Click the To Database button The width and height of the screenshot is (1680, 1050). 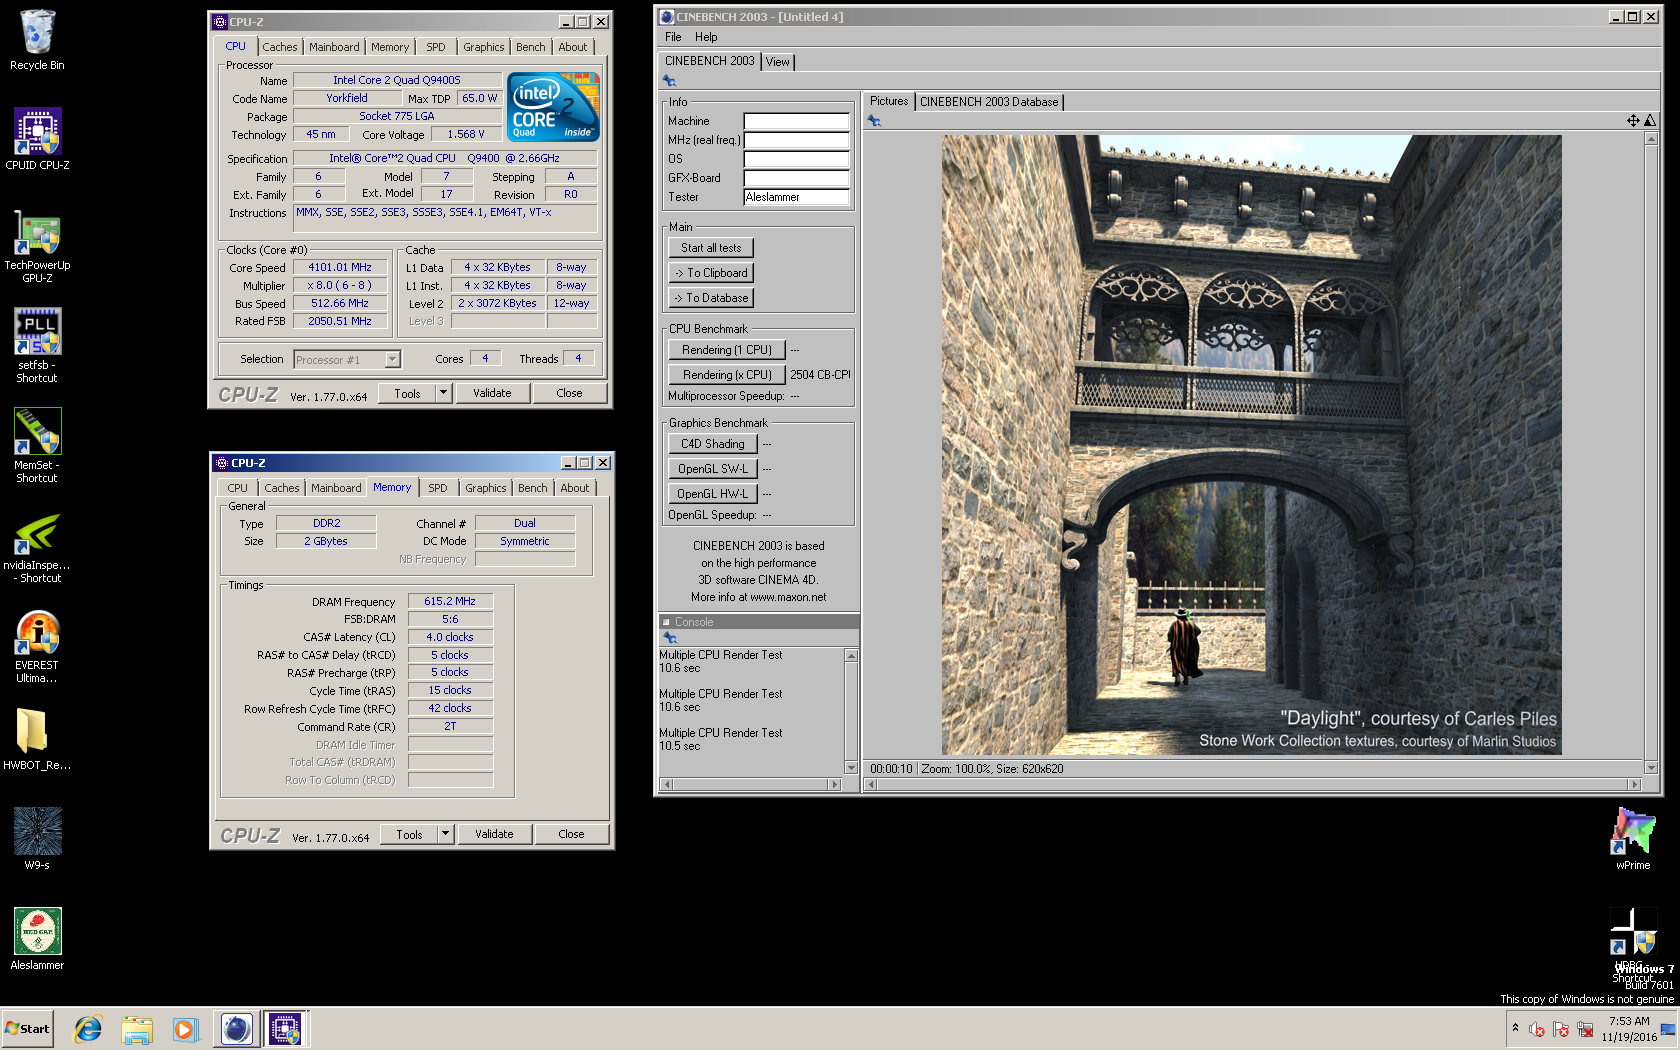pyautogui.click(x=711, y=298)
